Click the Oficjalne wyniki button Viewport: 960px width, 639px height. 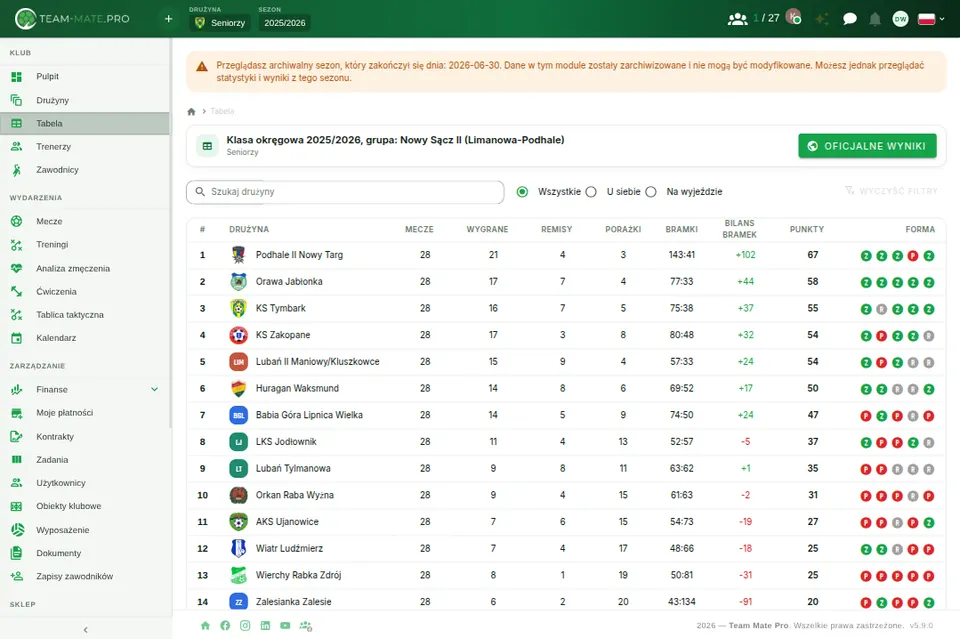[x=867, y=146]
